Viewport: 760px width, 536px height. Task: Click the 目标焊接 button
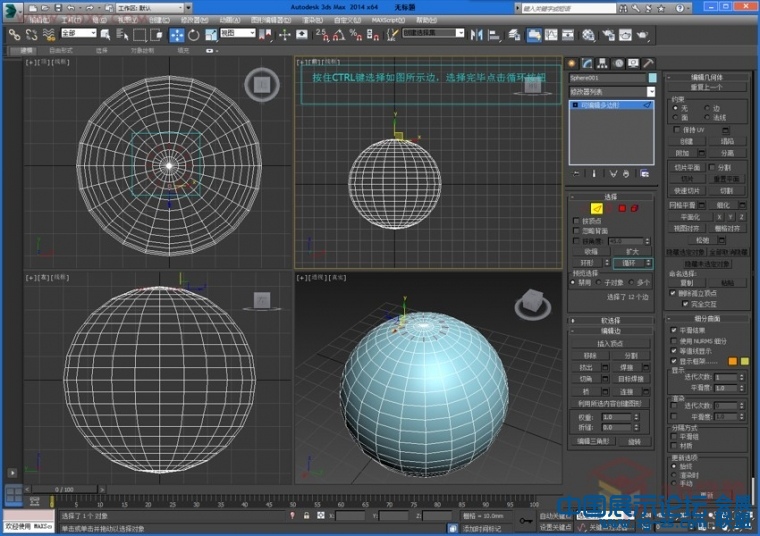(x=631, y=379)
